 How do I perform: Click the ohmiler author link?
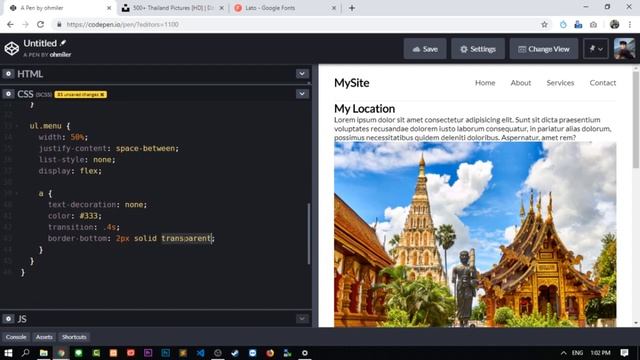click(60, 54)
